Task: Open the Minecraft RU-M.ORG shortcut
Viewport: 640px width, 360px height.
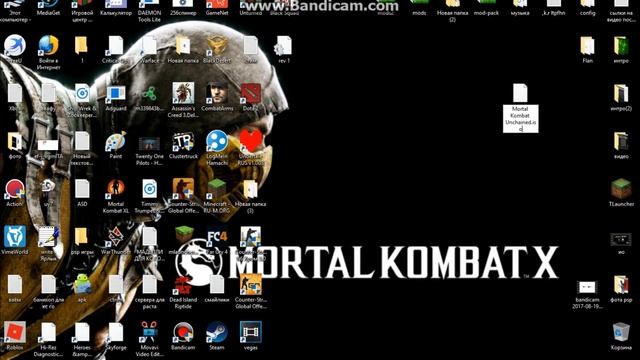Action: [217, 189]
